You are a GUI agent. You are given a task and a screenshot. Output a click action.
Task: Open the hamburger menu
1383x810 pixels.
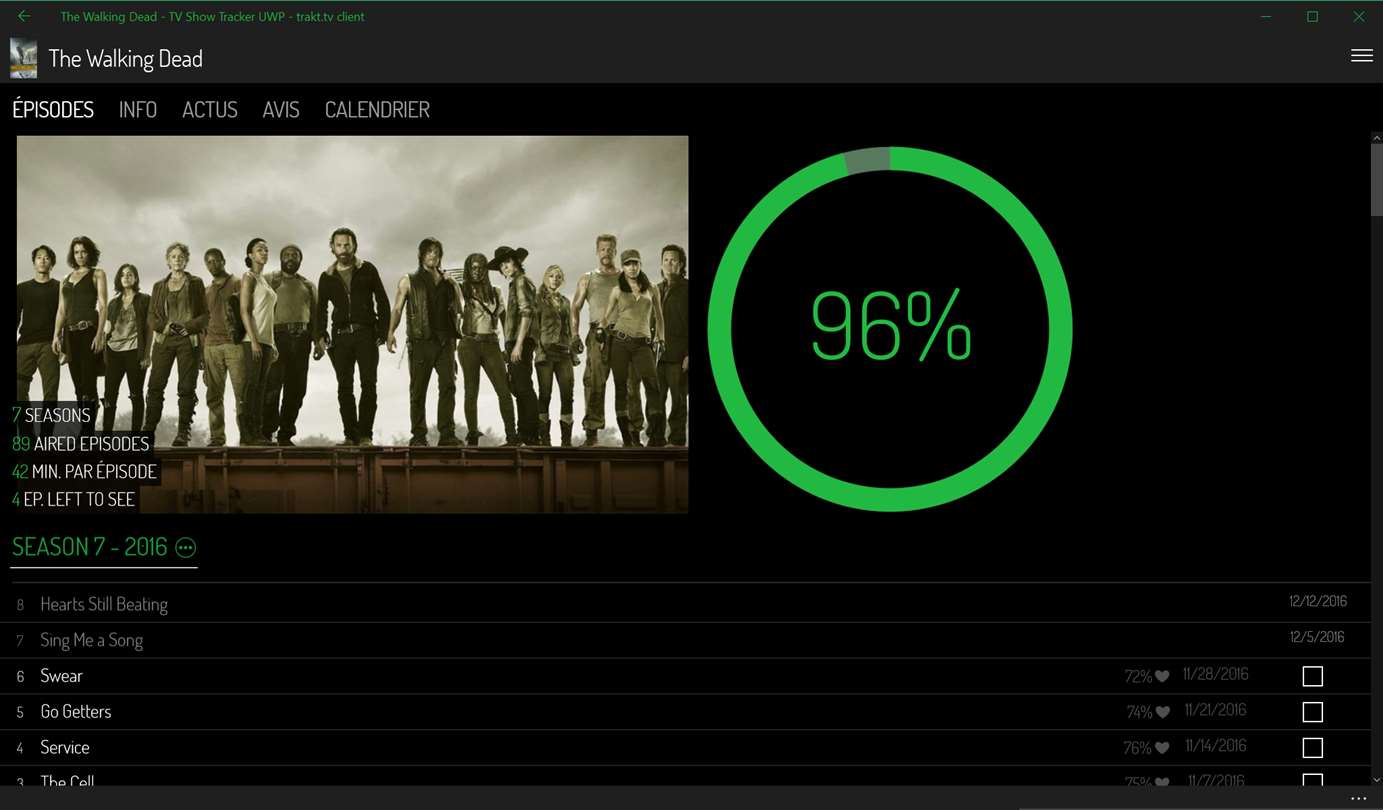[x=1361, y=56]
